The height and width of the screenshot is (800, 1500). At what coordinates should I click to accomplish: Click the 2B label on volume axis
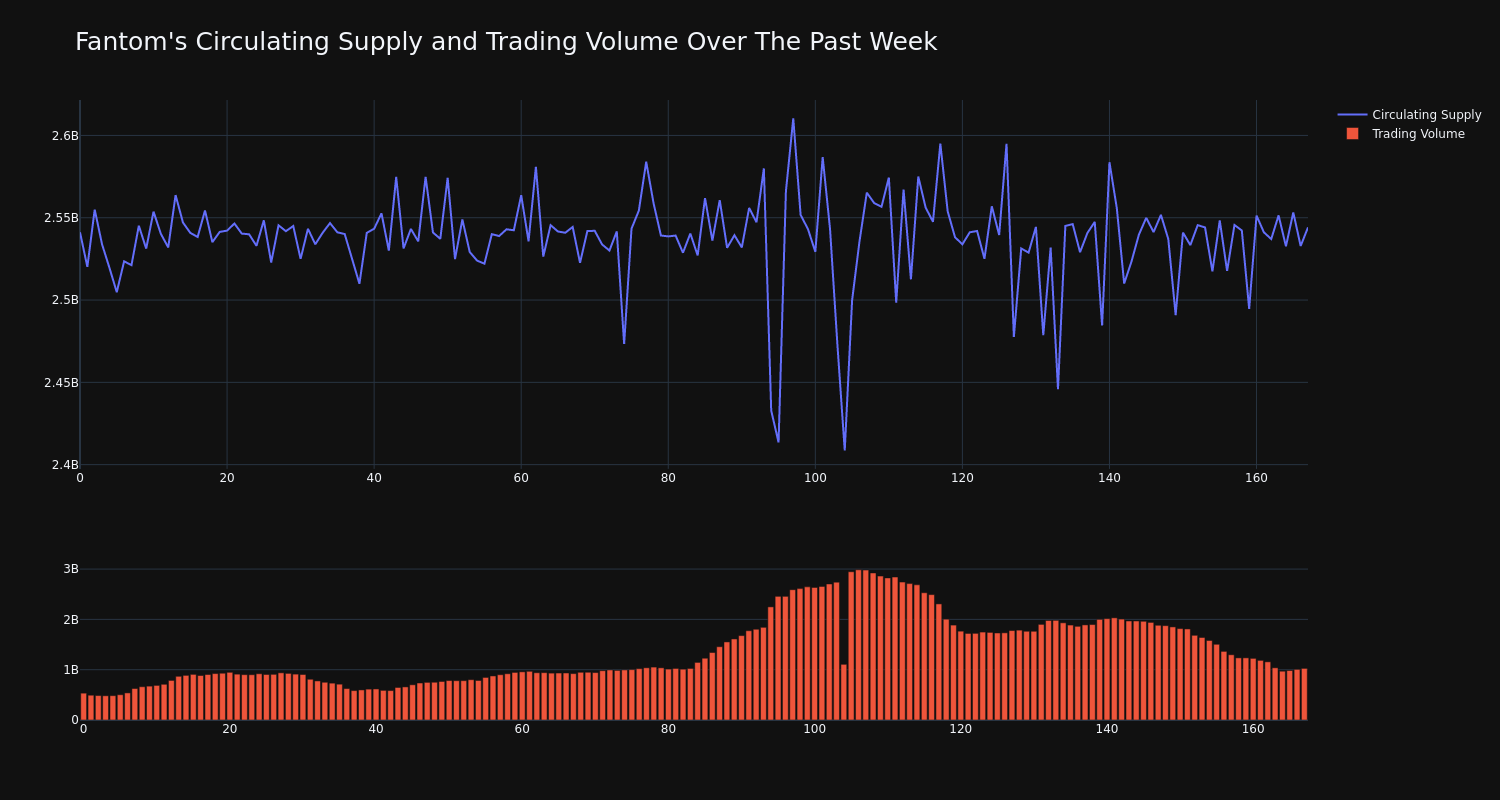tap(71, 619)
